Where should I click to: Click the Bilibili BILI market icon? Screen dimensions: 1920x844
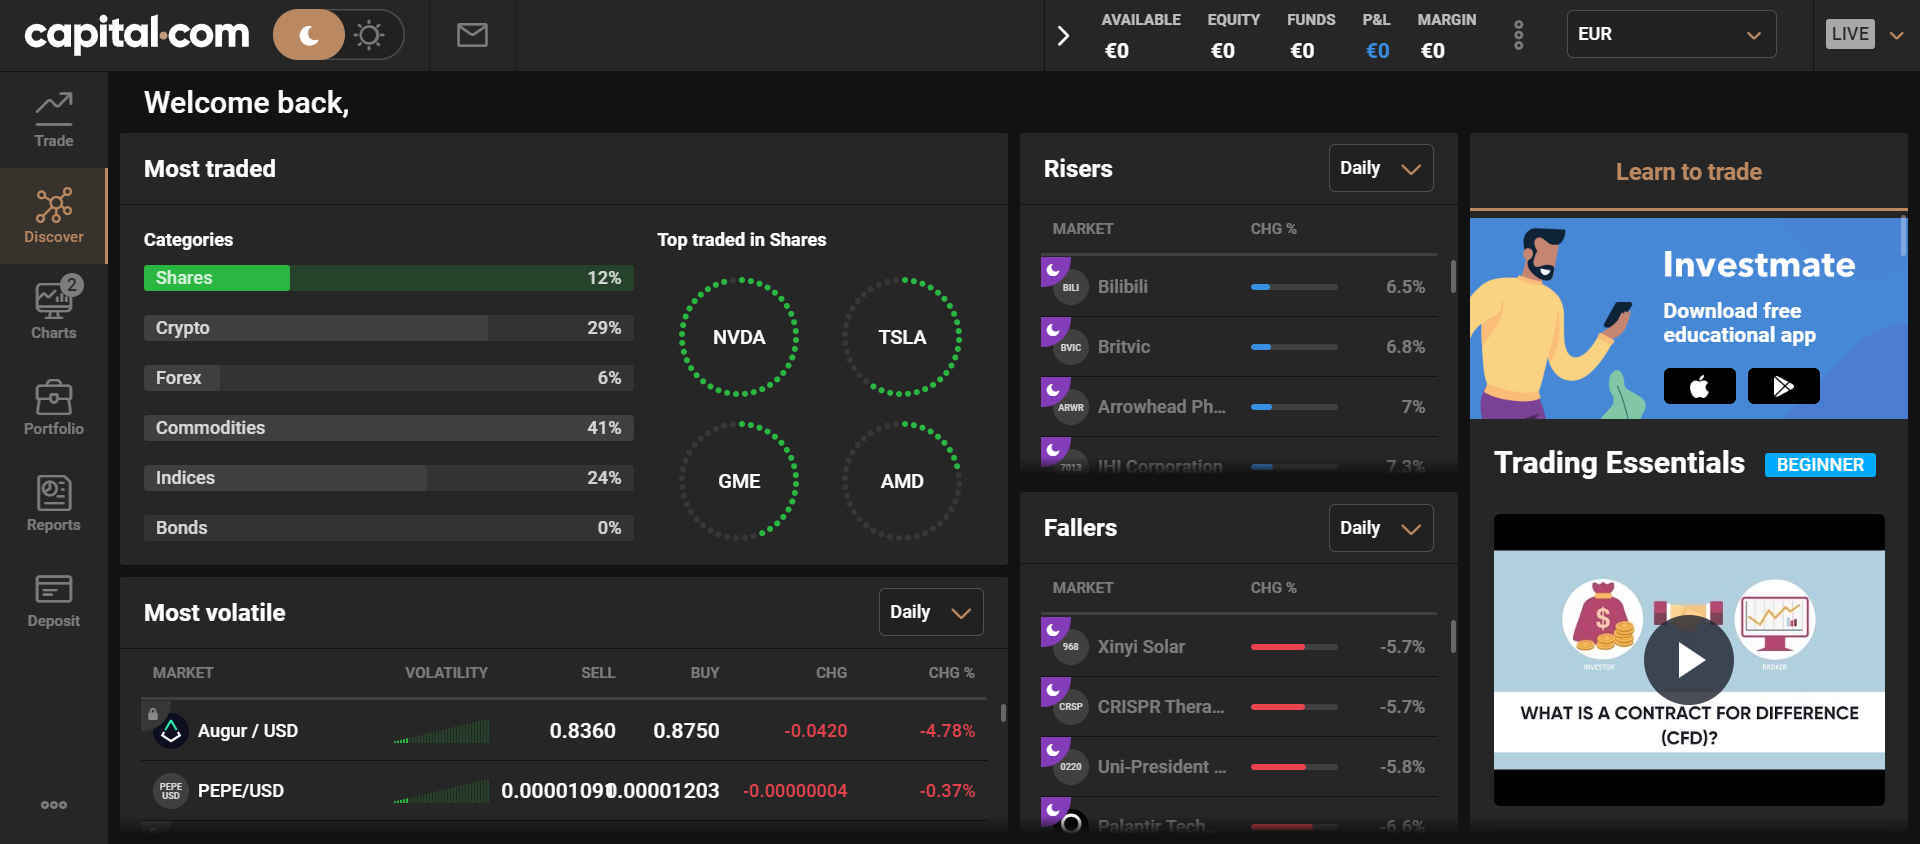[1070, 287]
